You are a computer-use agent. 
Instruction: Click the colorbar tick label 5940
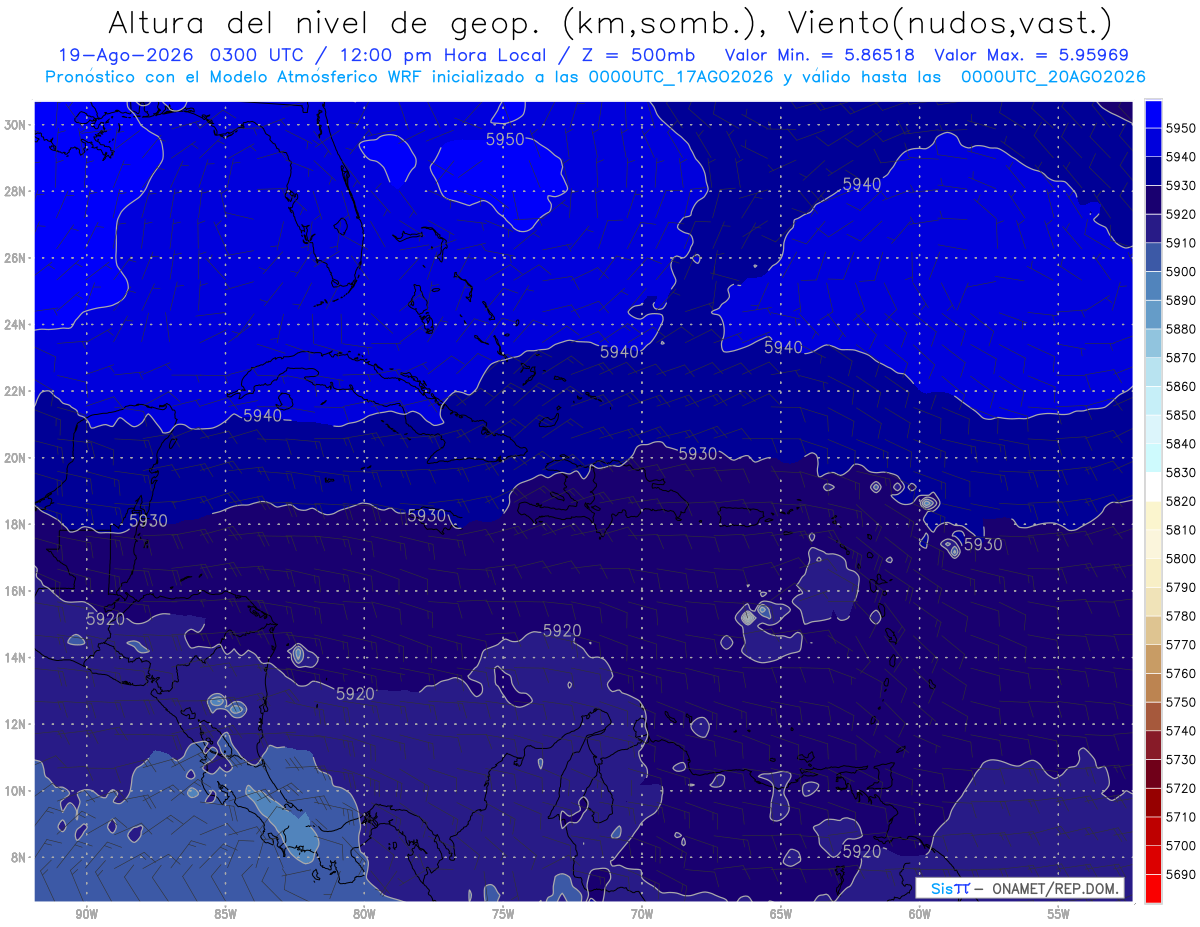coord(1181,157)
